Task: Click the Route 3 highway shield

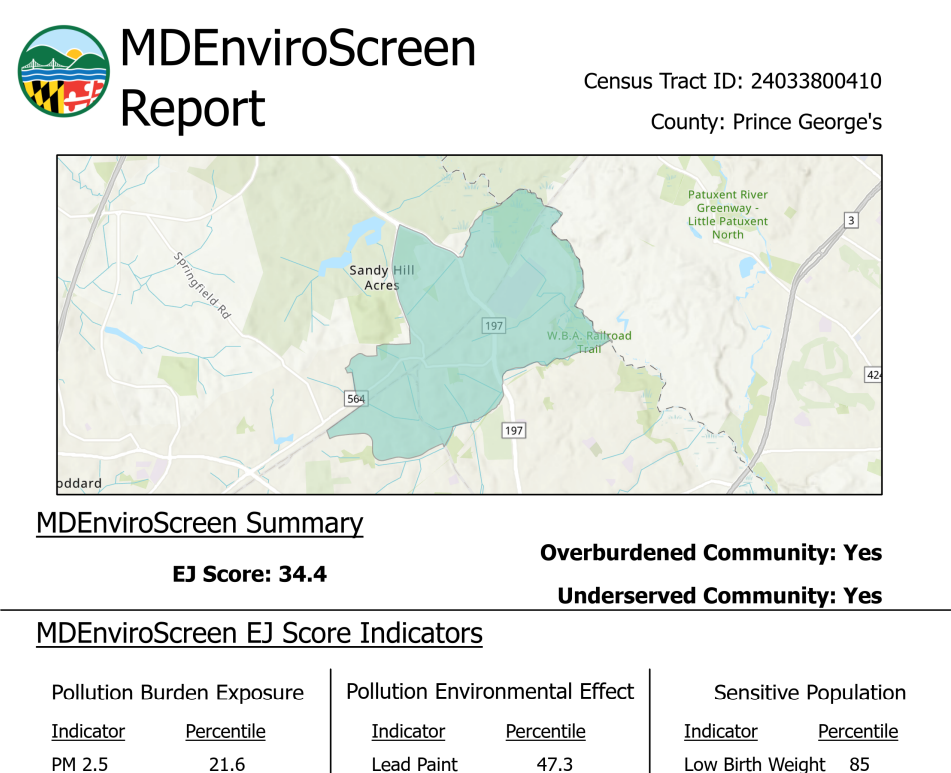Action: pyautogui.click(x=850, y=220)
